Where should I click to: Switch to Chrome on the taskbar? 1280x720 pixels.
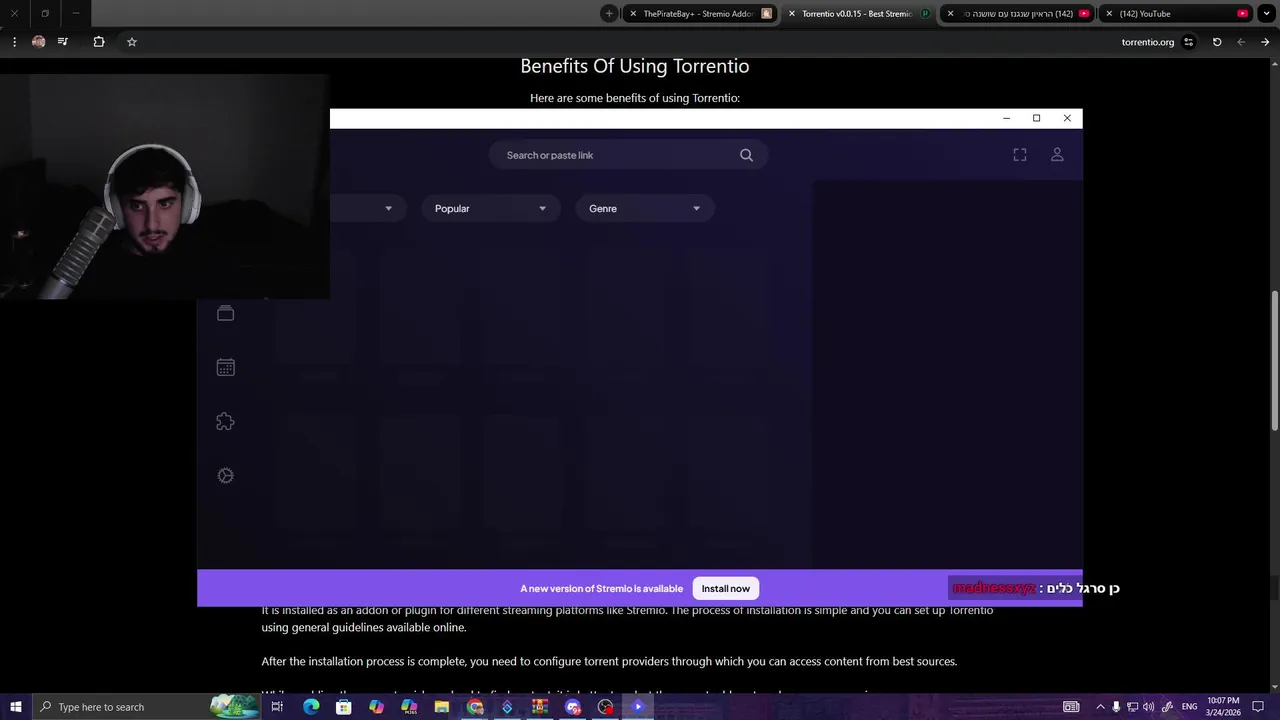(475, 707)
